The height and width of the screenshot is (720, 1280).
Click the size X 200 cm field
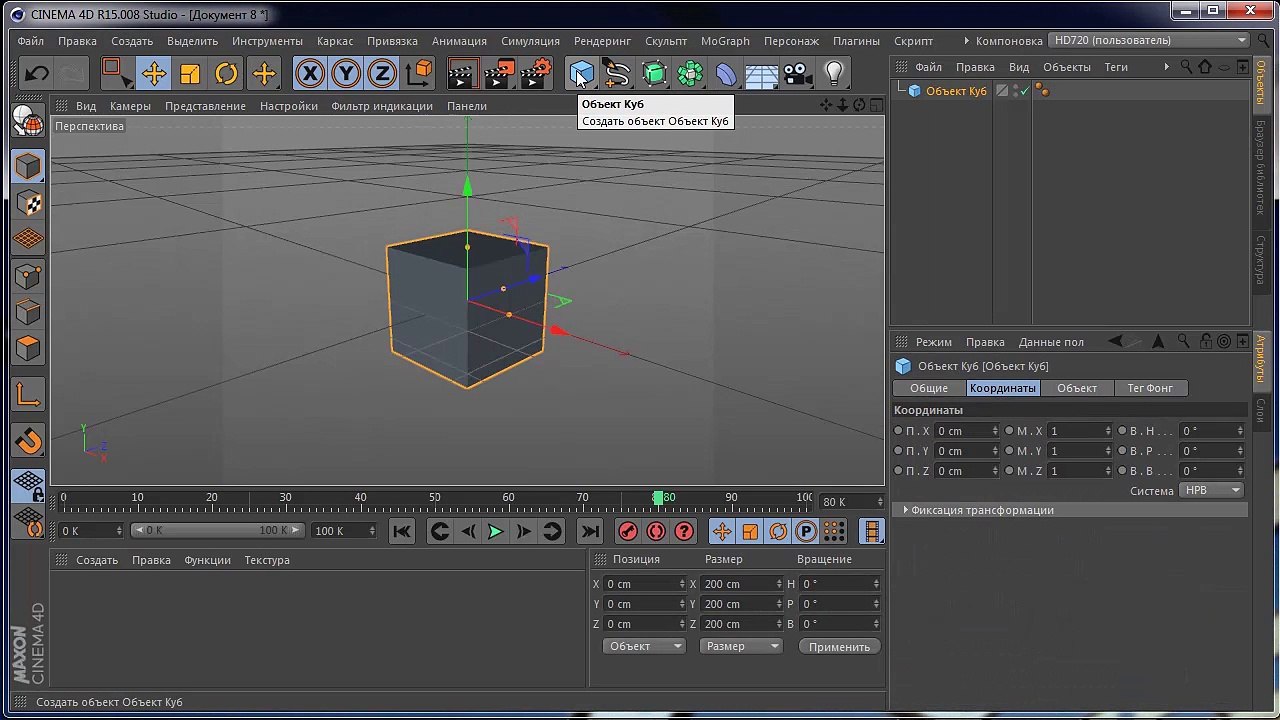point(742,584)
